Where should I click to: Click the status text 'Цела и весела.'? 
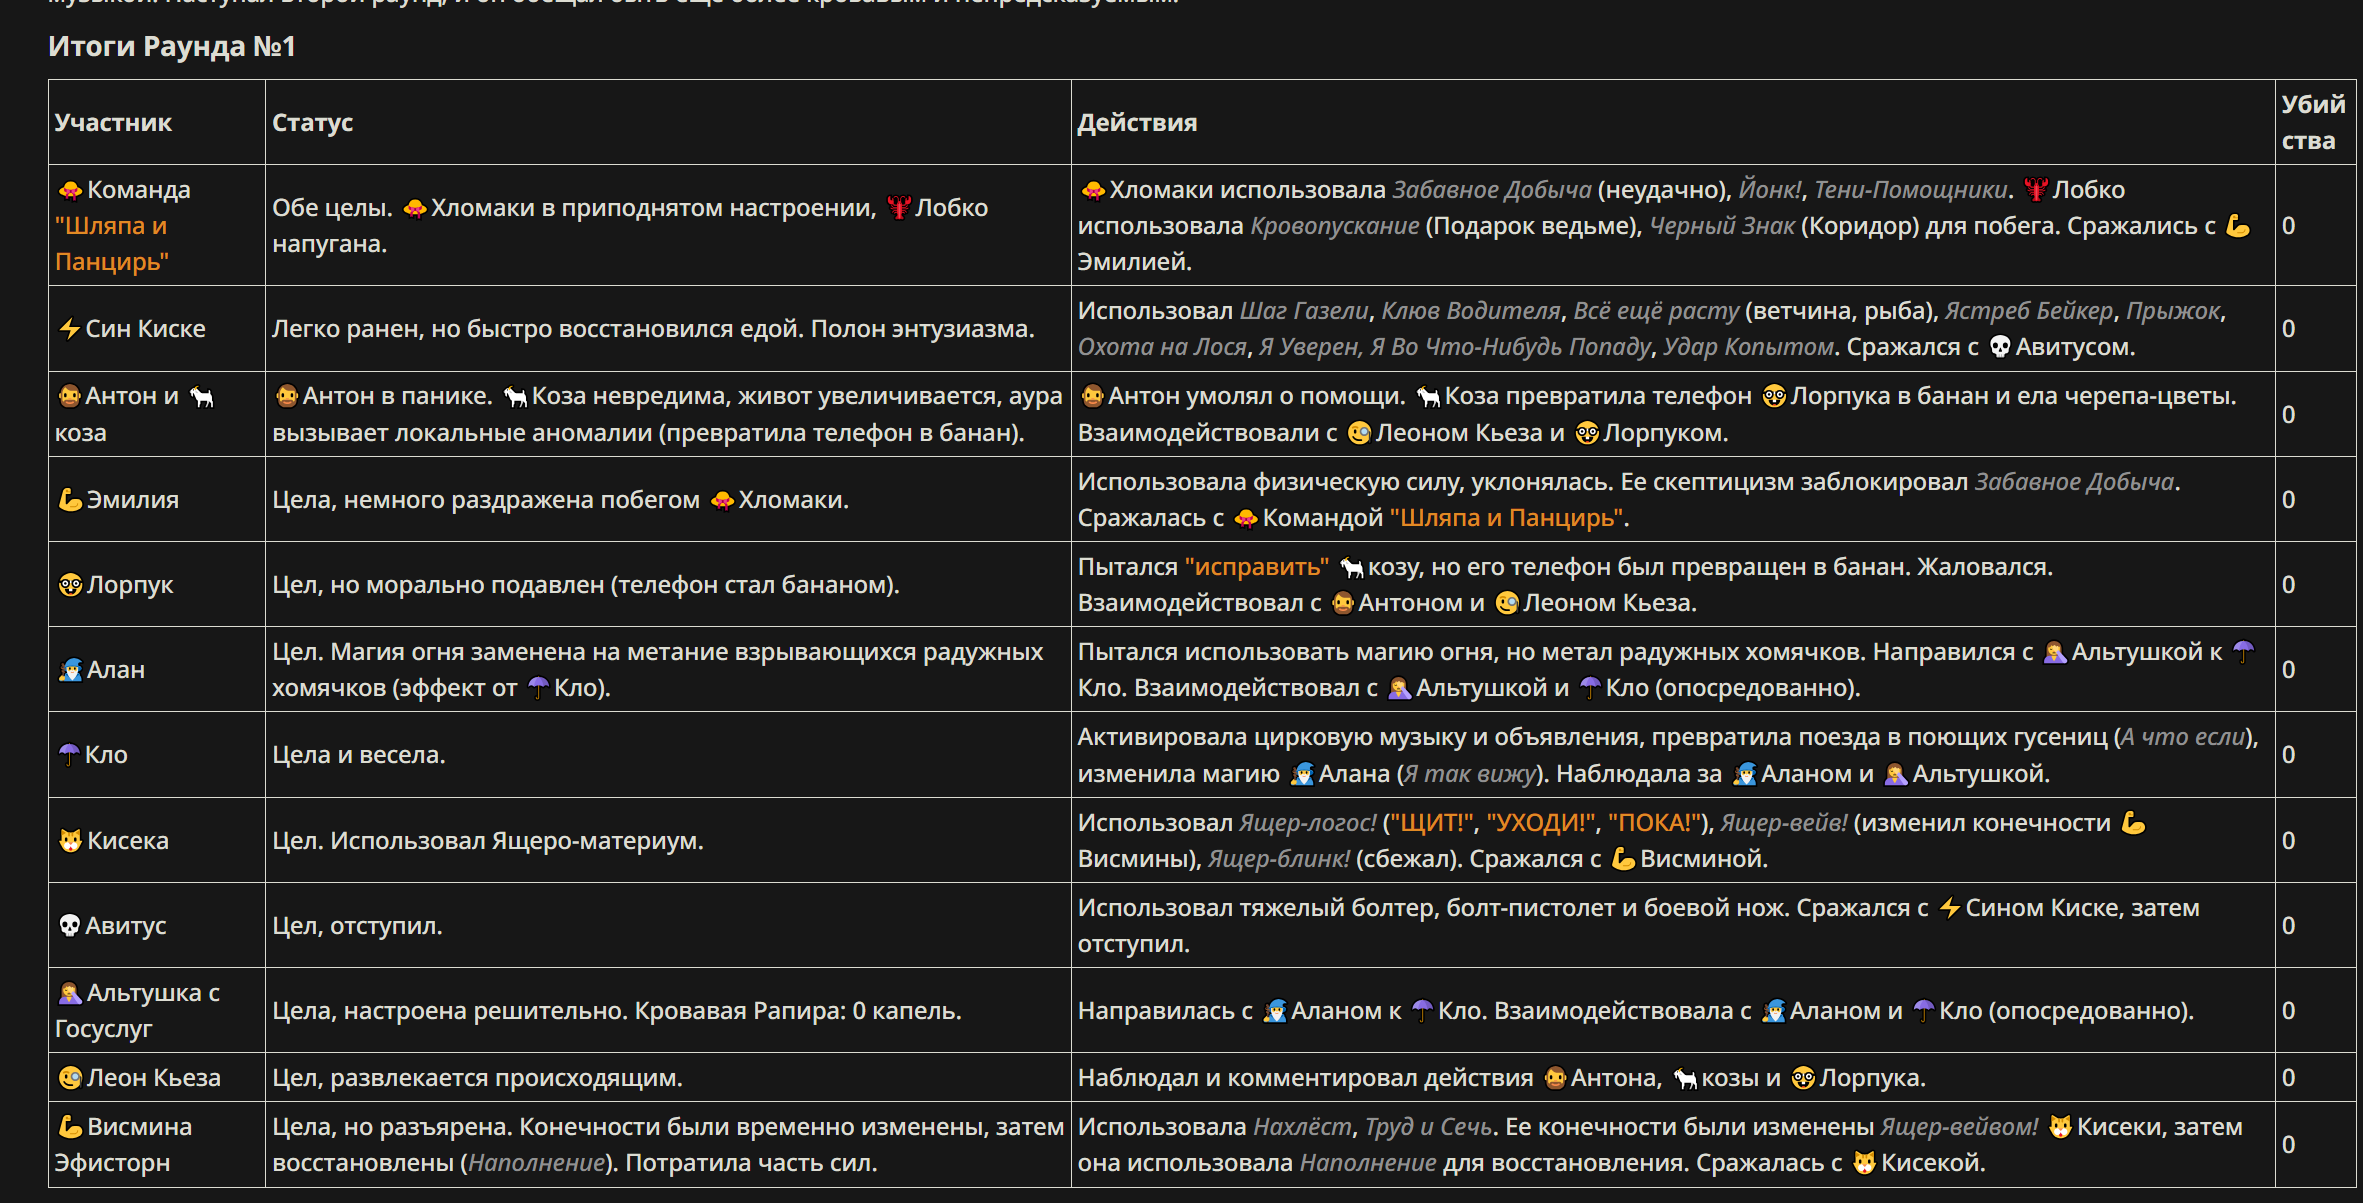[x=359, y=755]
